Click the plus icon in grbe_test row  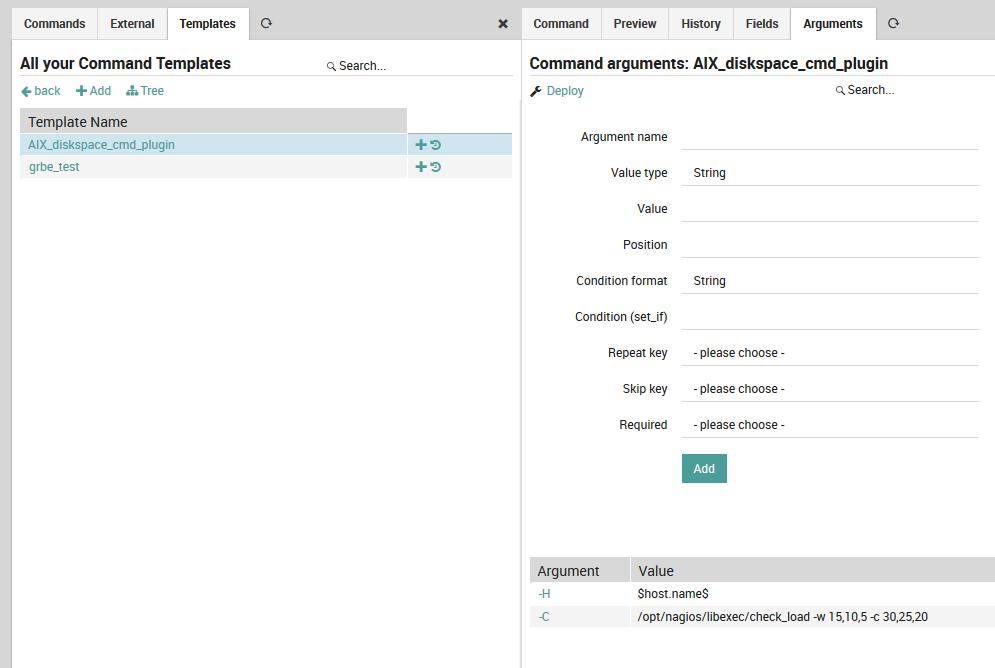tap(421, 167)
